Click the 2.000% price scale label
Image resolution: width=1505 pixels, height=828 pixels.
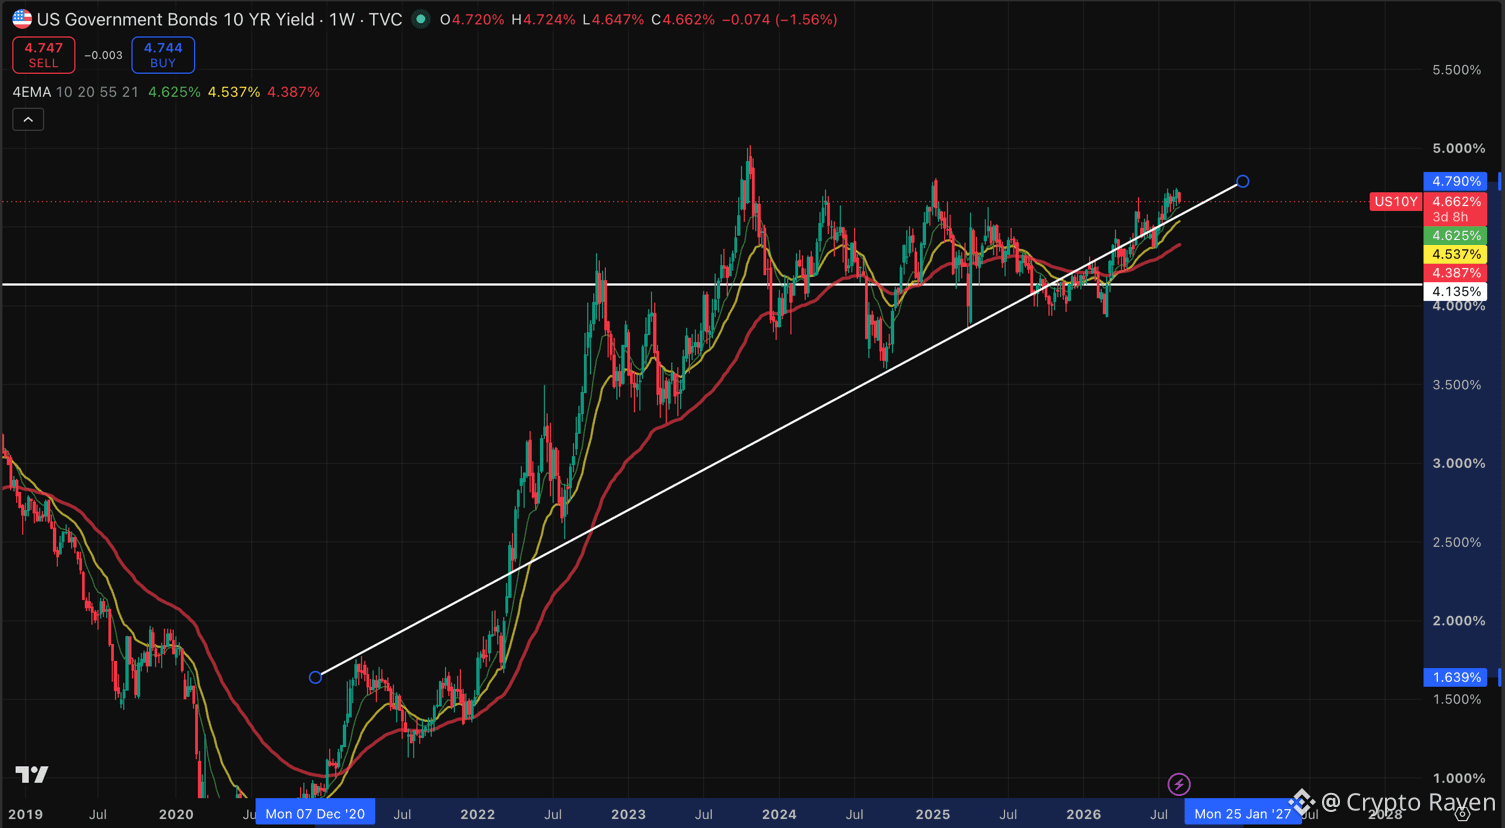[x=1459, y=621]
